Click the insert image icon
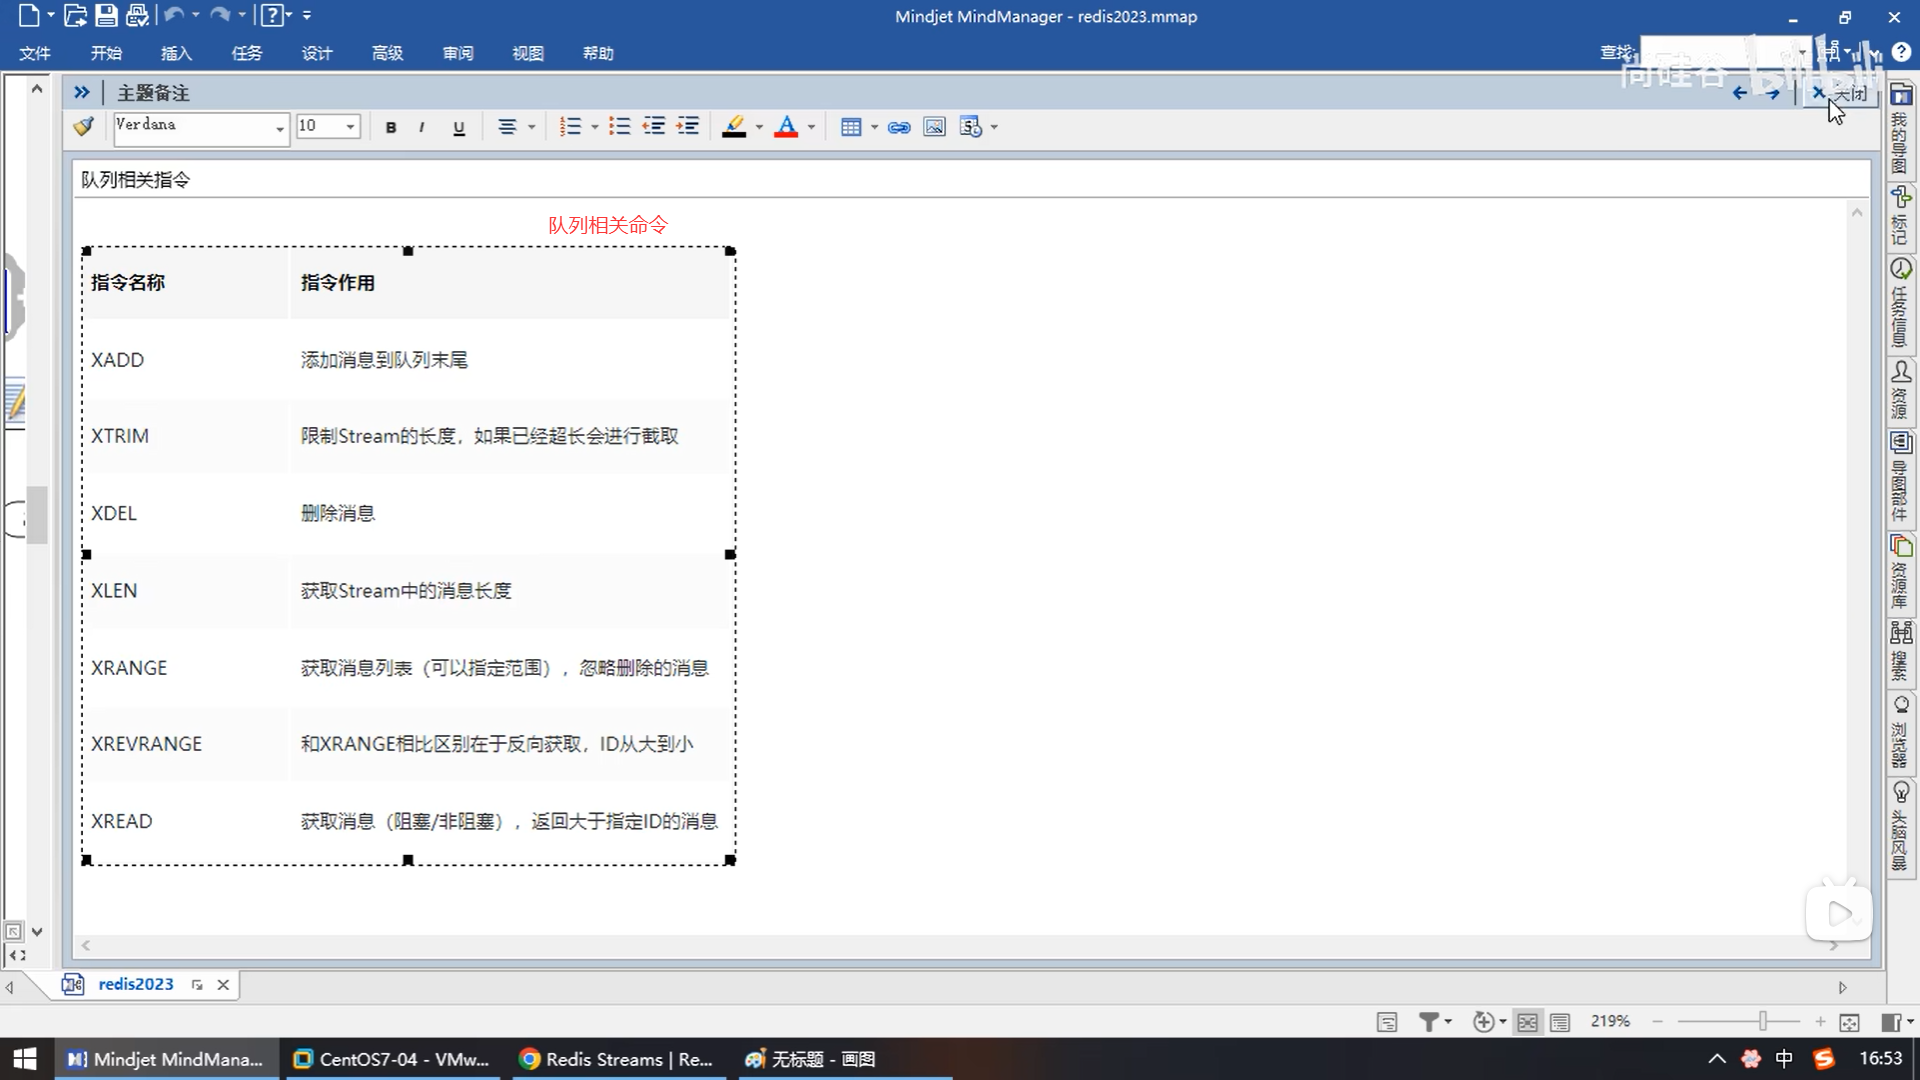 [x=934, y=127]
